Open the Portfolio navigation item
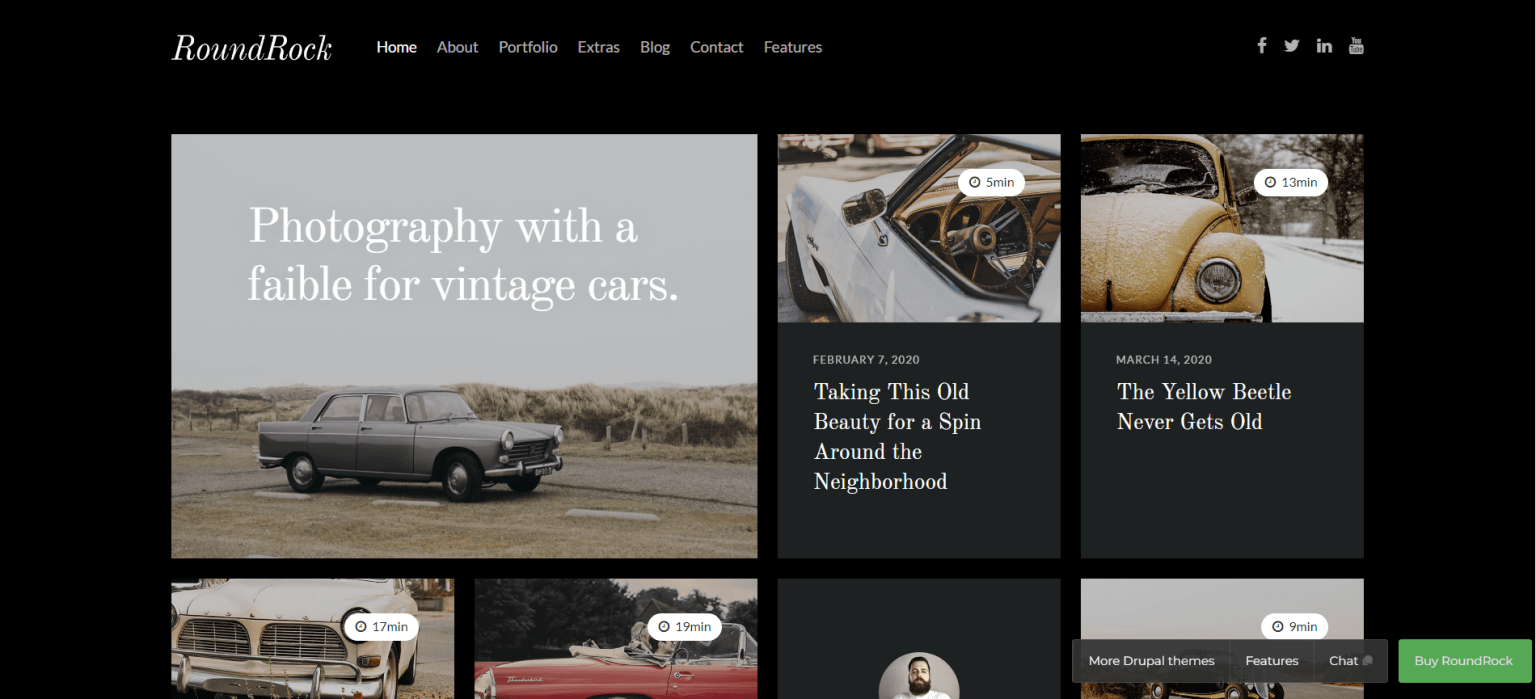 (528, 47)
